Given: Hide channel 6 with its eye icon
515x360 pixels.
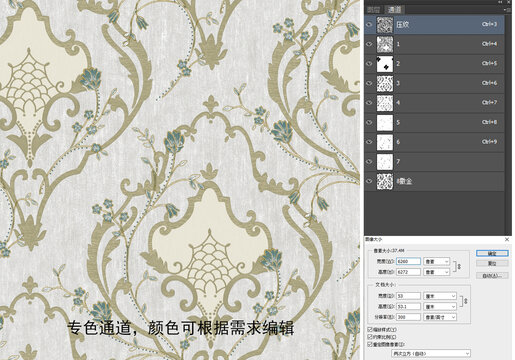Looking at the screenshot, I should [369, 142].
